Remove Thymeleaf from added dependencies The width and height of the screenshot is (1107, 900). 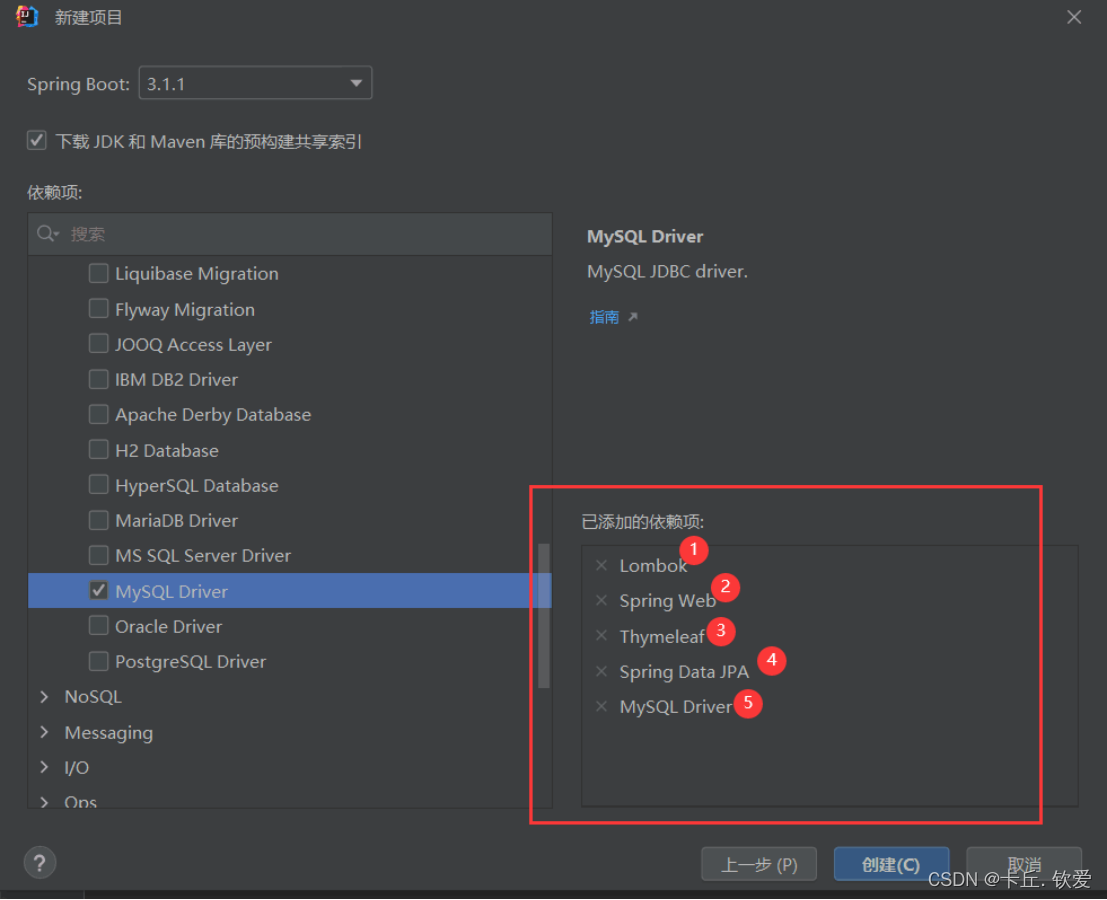coord(602,635)
